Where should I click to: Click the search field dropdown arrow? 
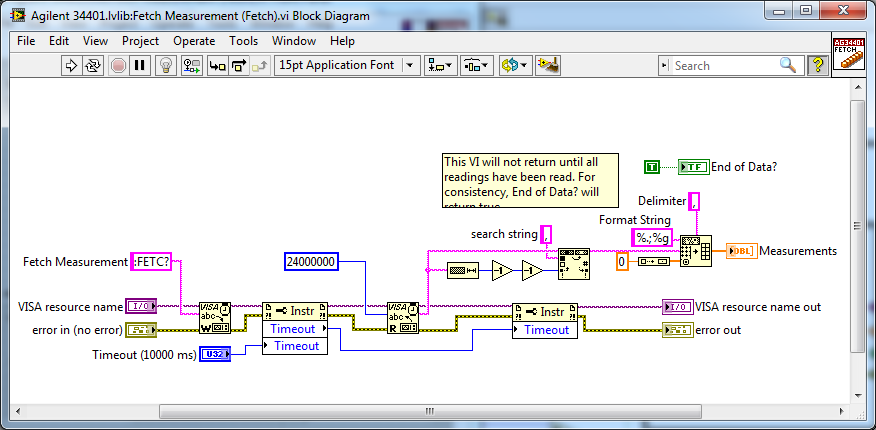[665, 65]
